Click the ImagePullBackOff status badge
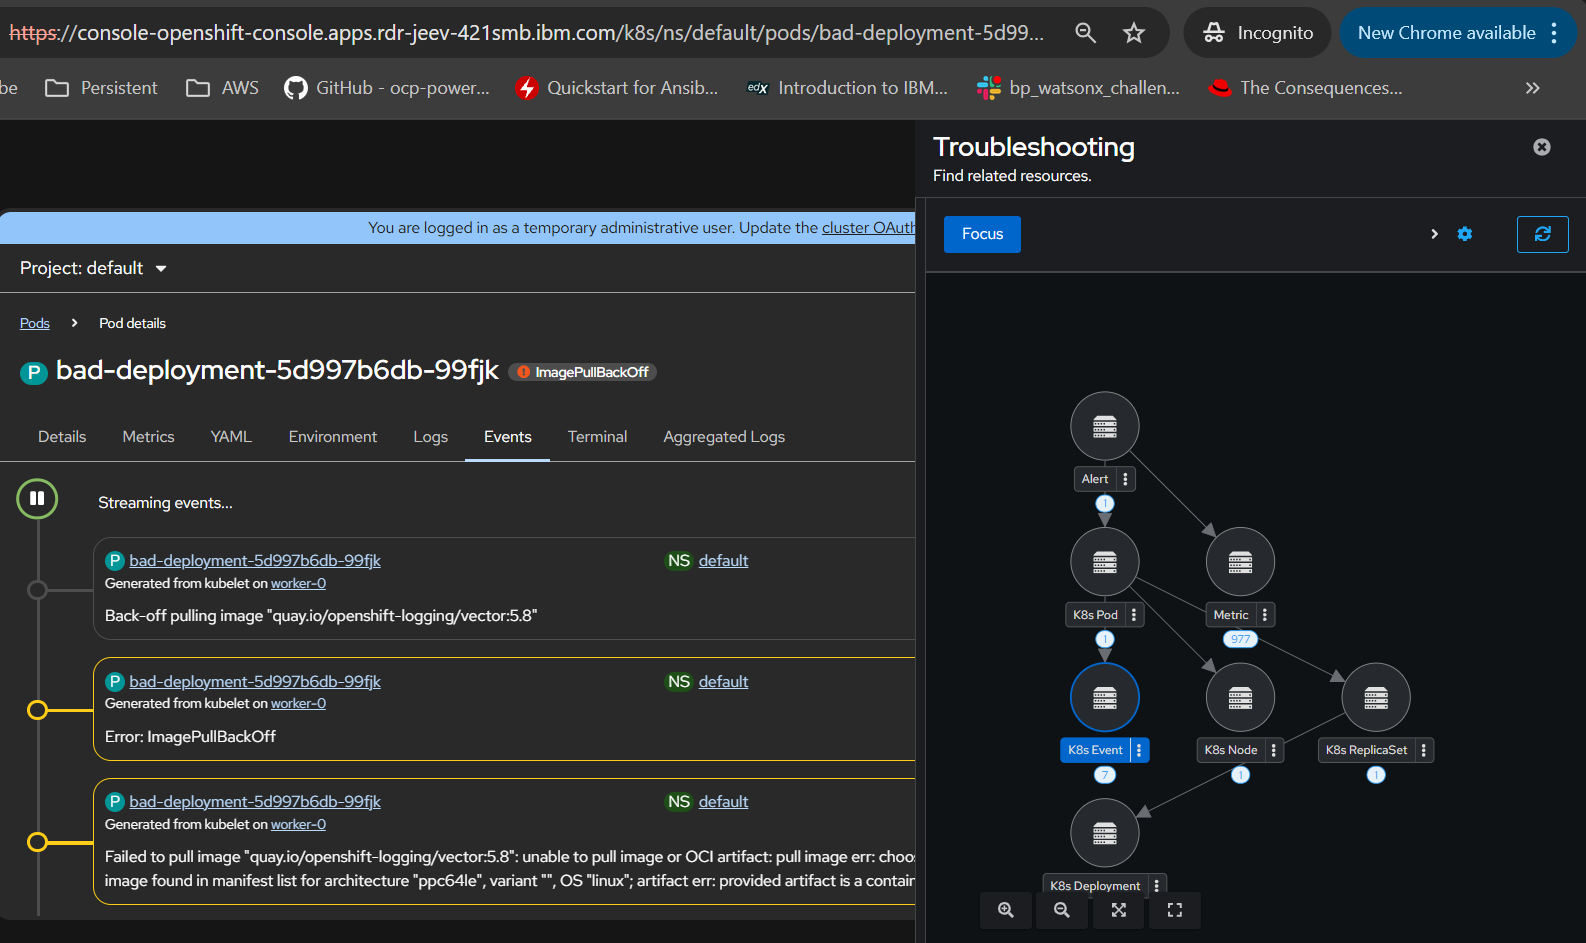 [582, 372]
